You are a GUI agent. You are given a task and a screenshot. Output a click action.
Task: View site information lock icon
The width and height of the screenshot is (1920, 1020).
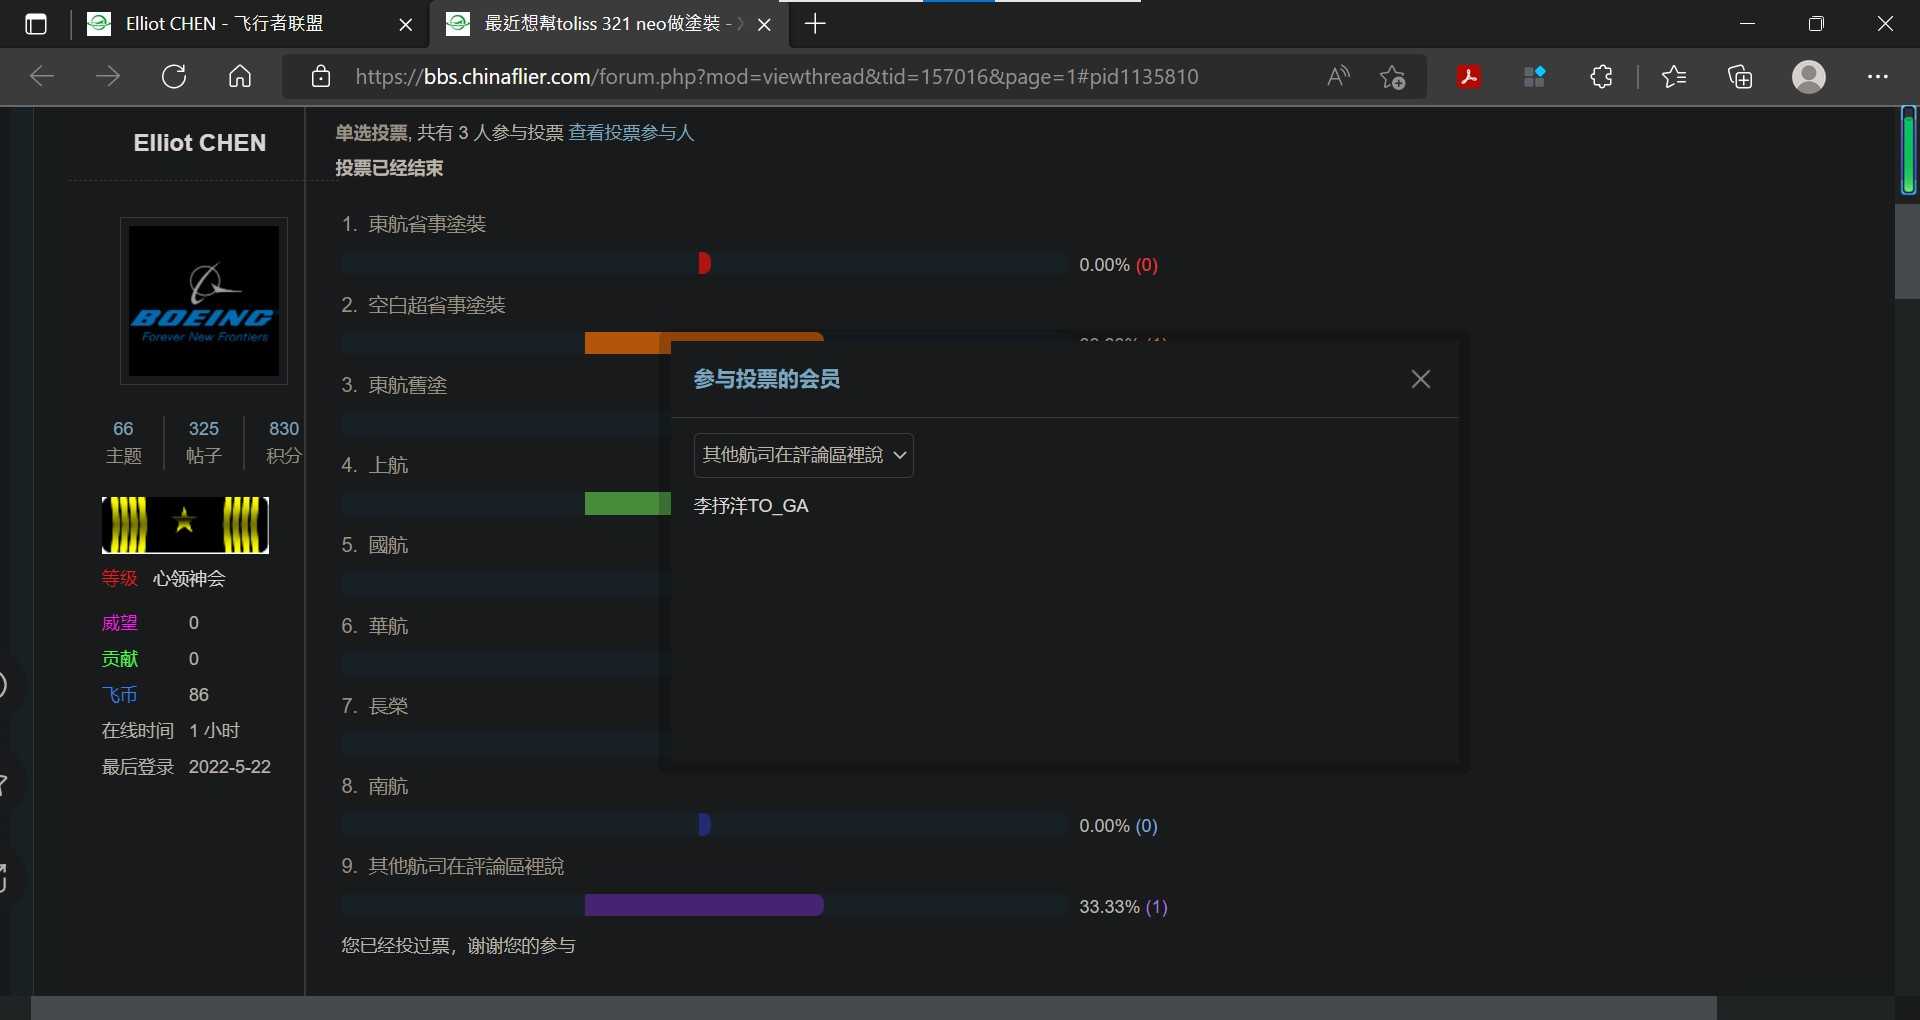tap(321, 77)
